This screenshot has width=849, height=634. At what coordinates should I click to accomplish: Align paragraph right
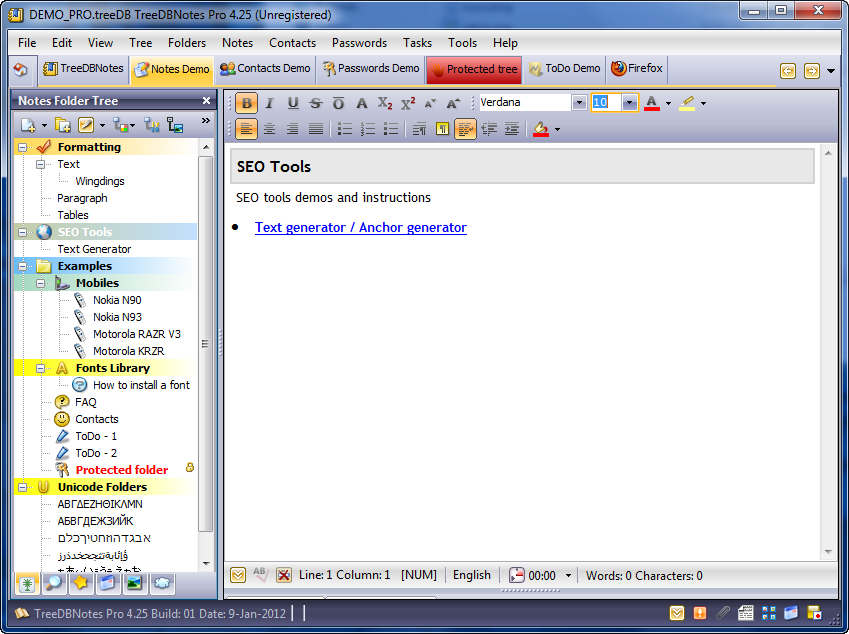[x=292, y=129]
